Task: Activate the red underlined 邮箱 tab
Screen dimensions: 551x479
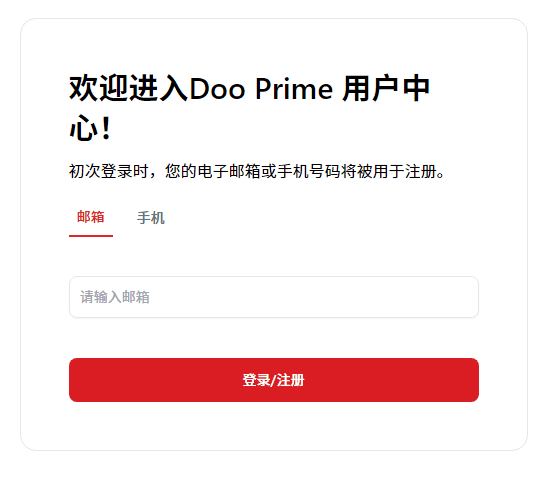Action: coord(91,217)
